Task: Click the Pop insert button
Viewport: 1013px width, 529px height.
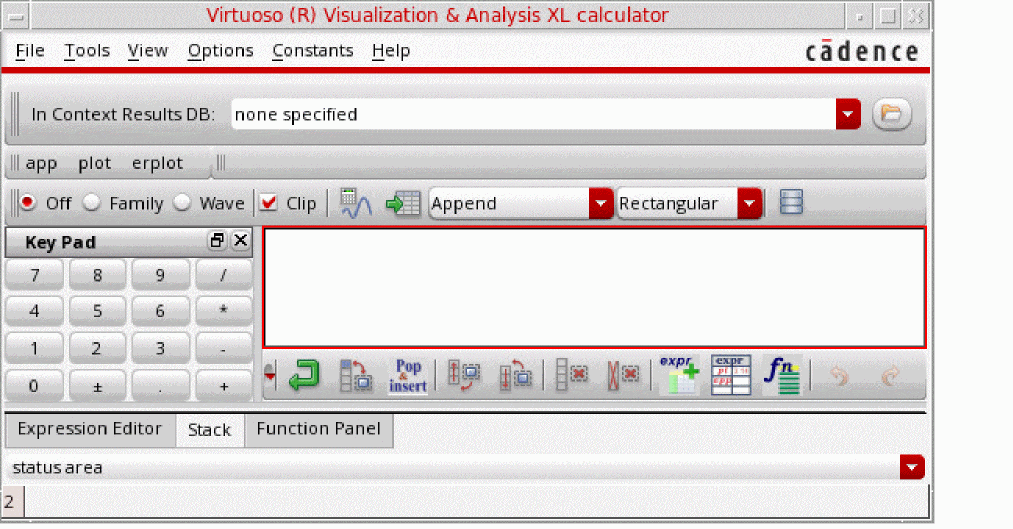Action: tap(408, 375)
